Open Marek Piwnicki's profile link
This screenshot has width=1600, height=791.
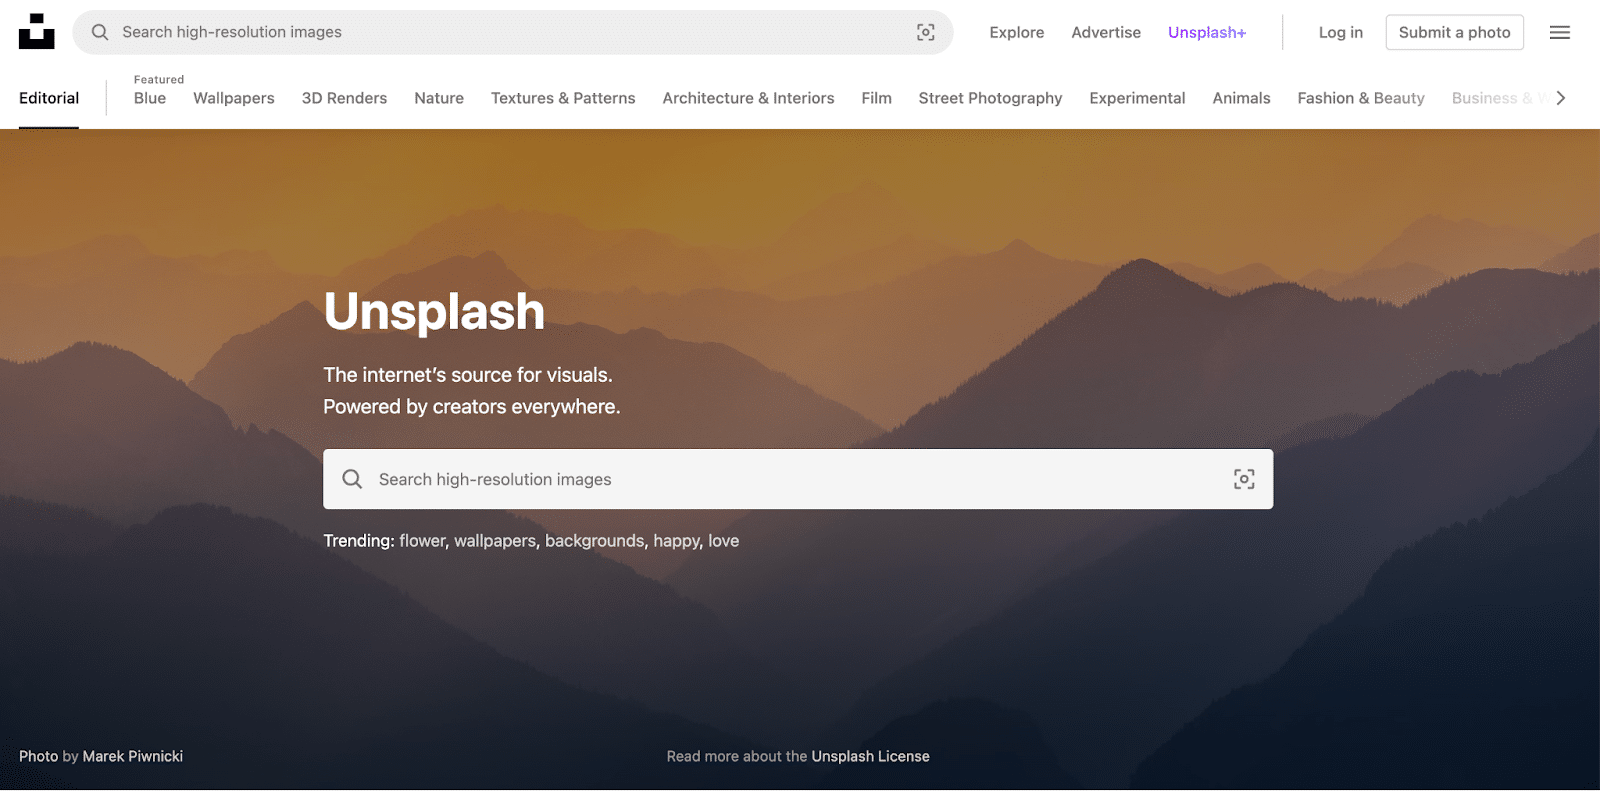tap(133, 756)
